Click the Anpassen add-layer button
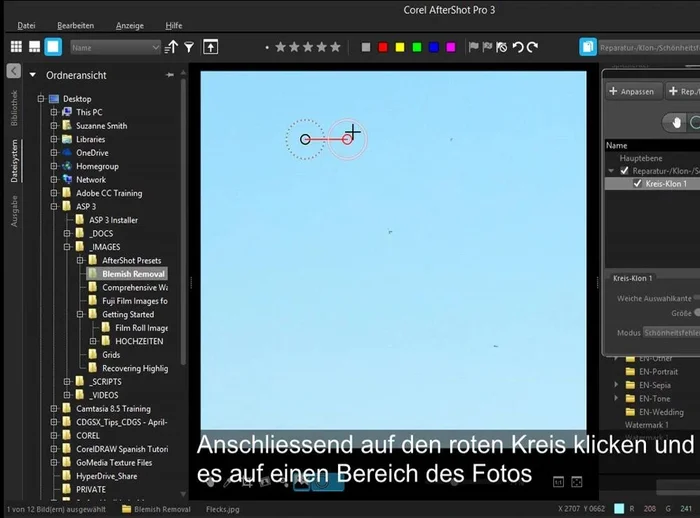 click(632, 91)
